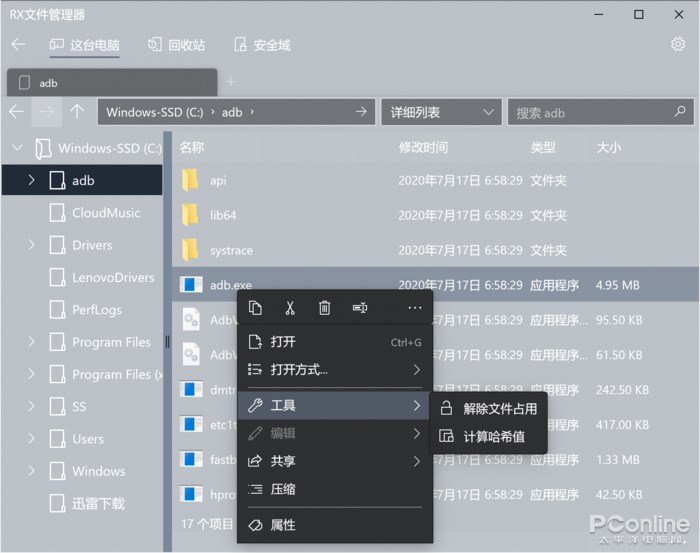Click the sidebar splitter handle
Image resolution: width=700 pixels, height=553 pixels.
[167, 342]
